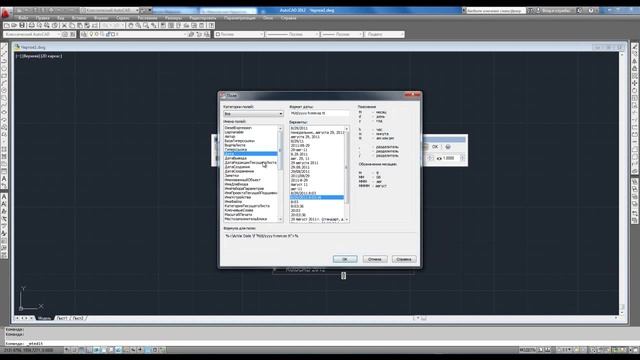Select the Circle tool in Draw toolbar

point(4,90)
